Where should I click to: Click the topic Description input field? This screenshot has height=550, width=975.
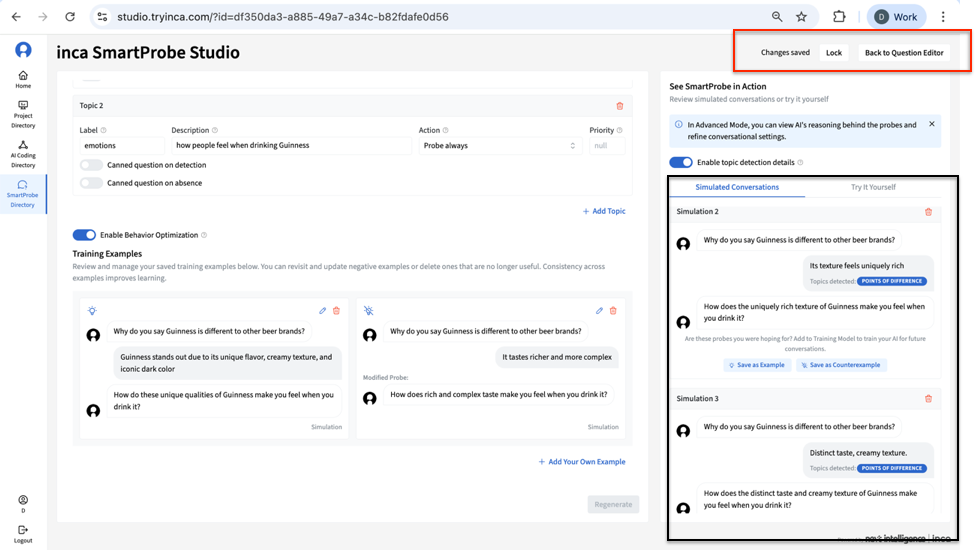click(x=290, y=146)
